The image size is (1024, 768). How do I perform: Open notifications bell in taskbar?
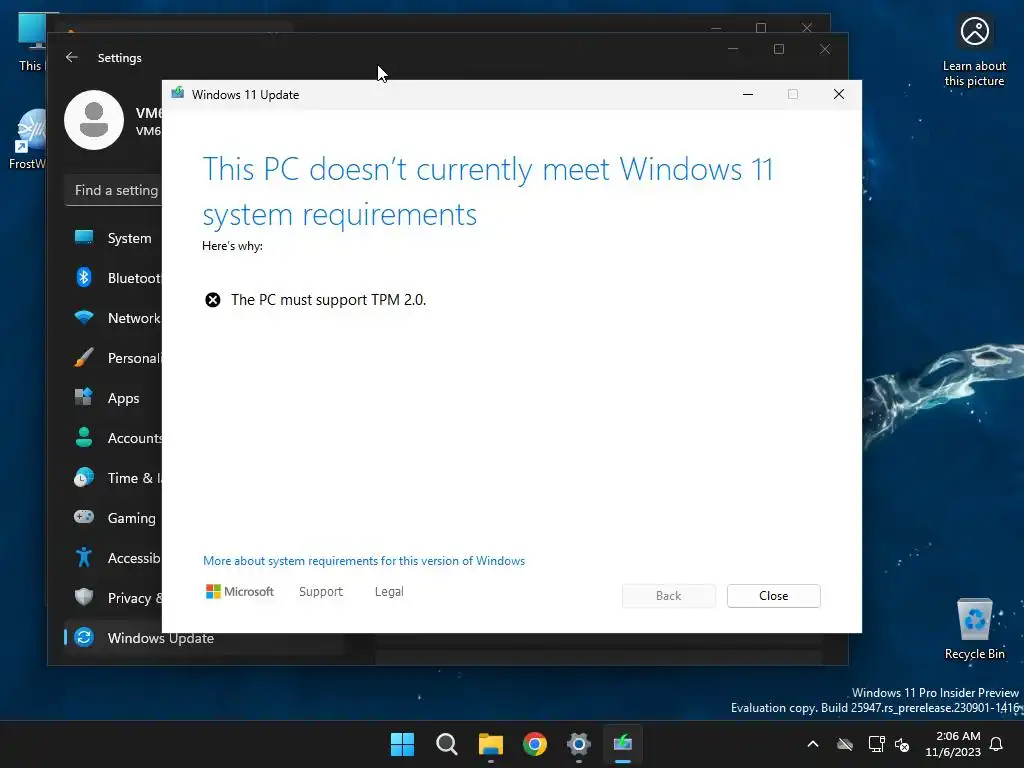997,744
